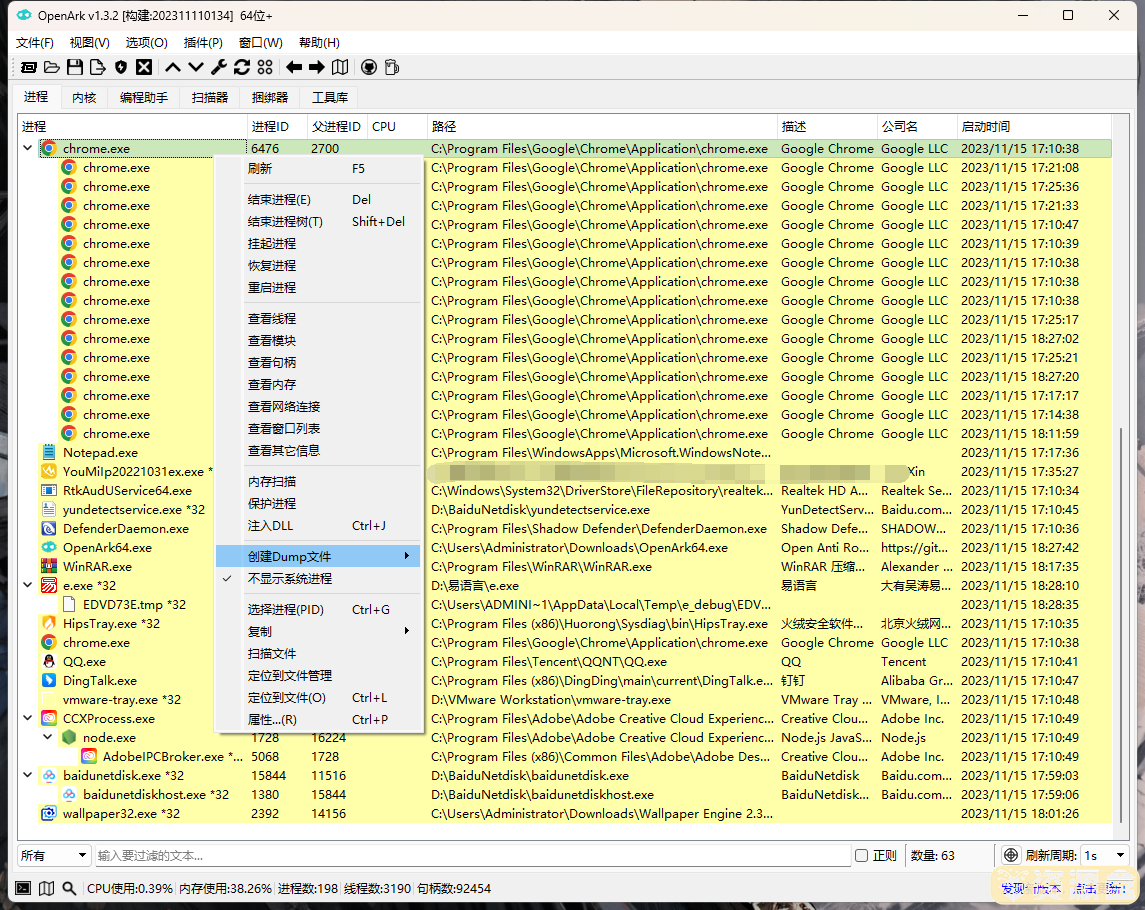The width and height of the screenshot is (1145, 910).
Task: Click the open book manual toolbar icon
Action: point(340,67)
